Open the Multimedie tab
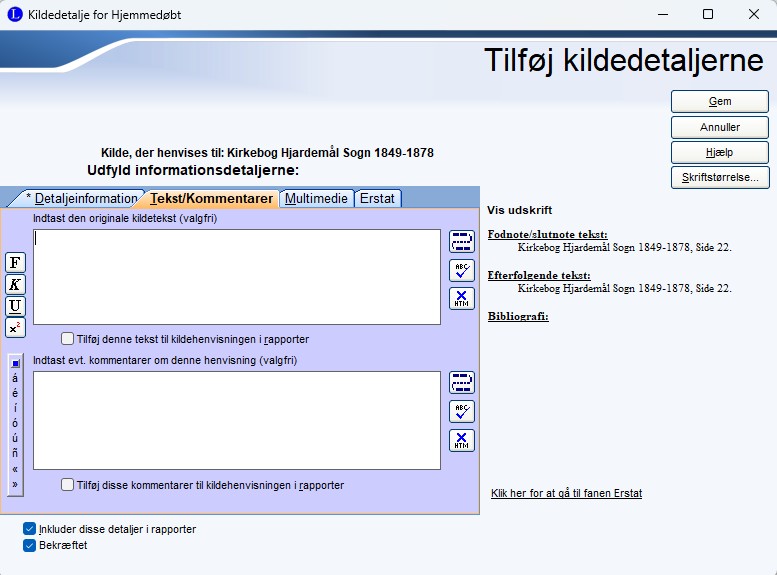The height and width of the screenshot is (575, 777). pyautogui.click(x=316, y=198)
